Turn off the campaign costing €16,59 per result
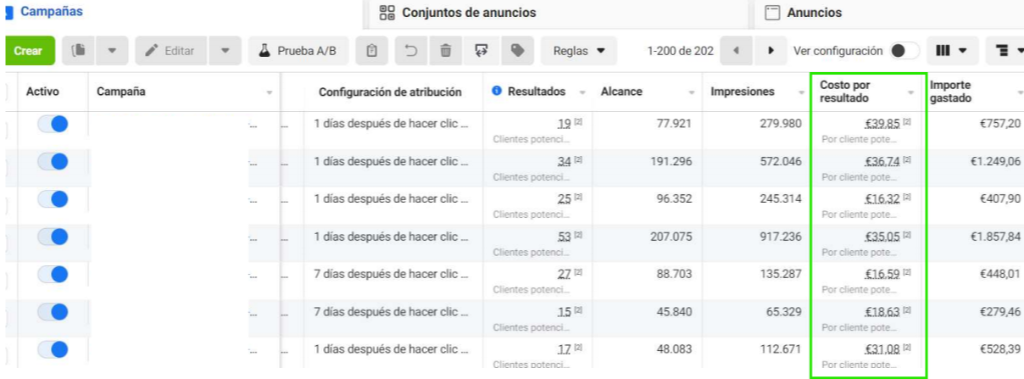This screenshot has height=379, width=1024. pos(53,274)
